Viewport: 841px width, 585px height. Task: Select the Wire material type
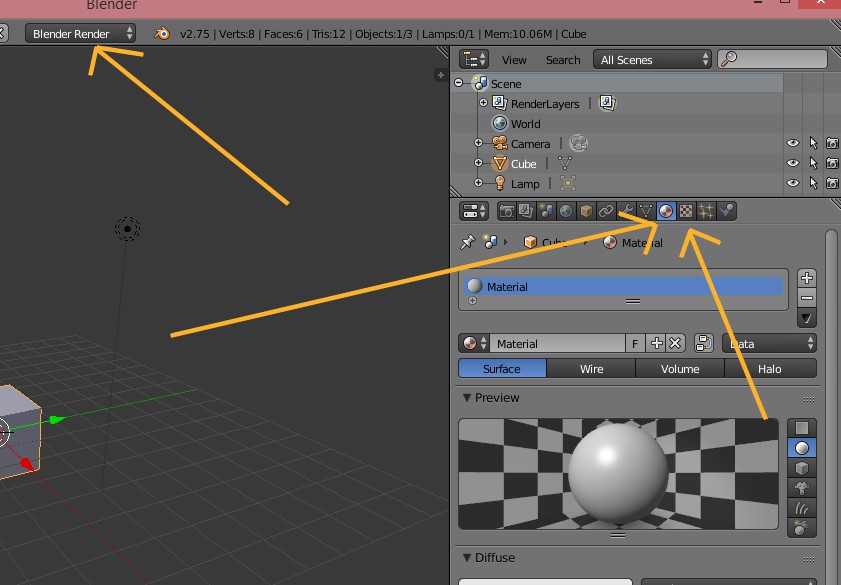591,369
